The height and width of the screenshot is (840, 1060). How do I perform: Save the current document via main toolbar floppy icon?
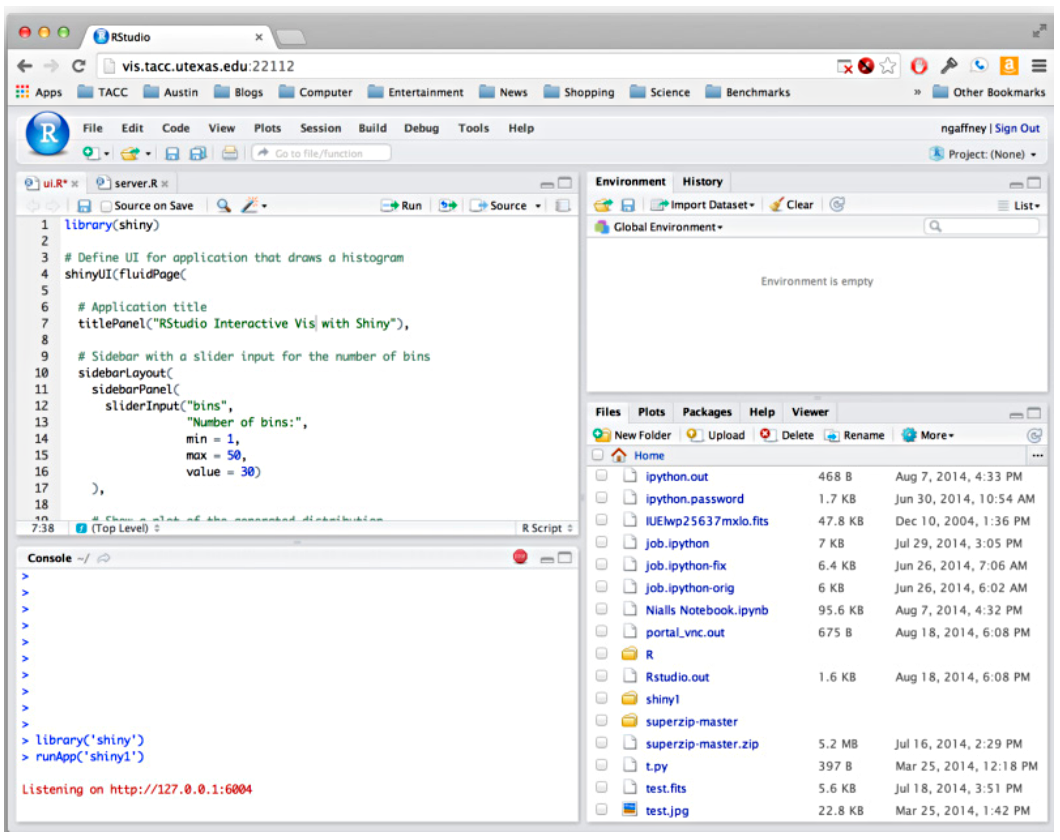coord(172,153)
